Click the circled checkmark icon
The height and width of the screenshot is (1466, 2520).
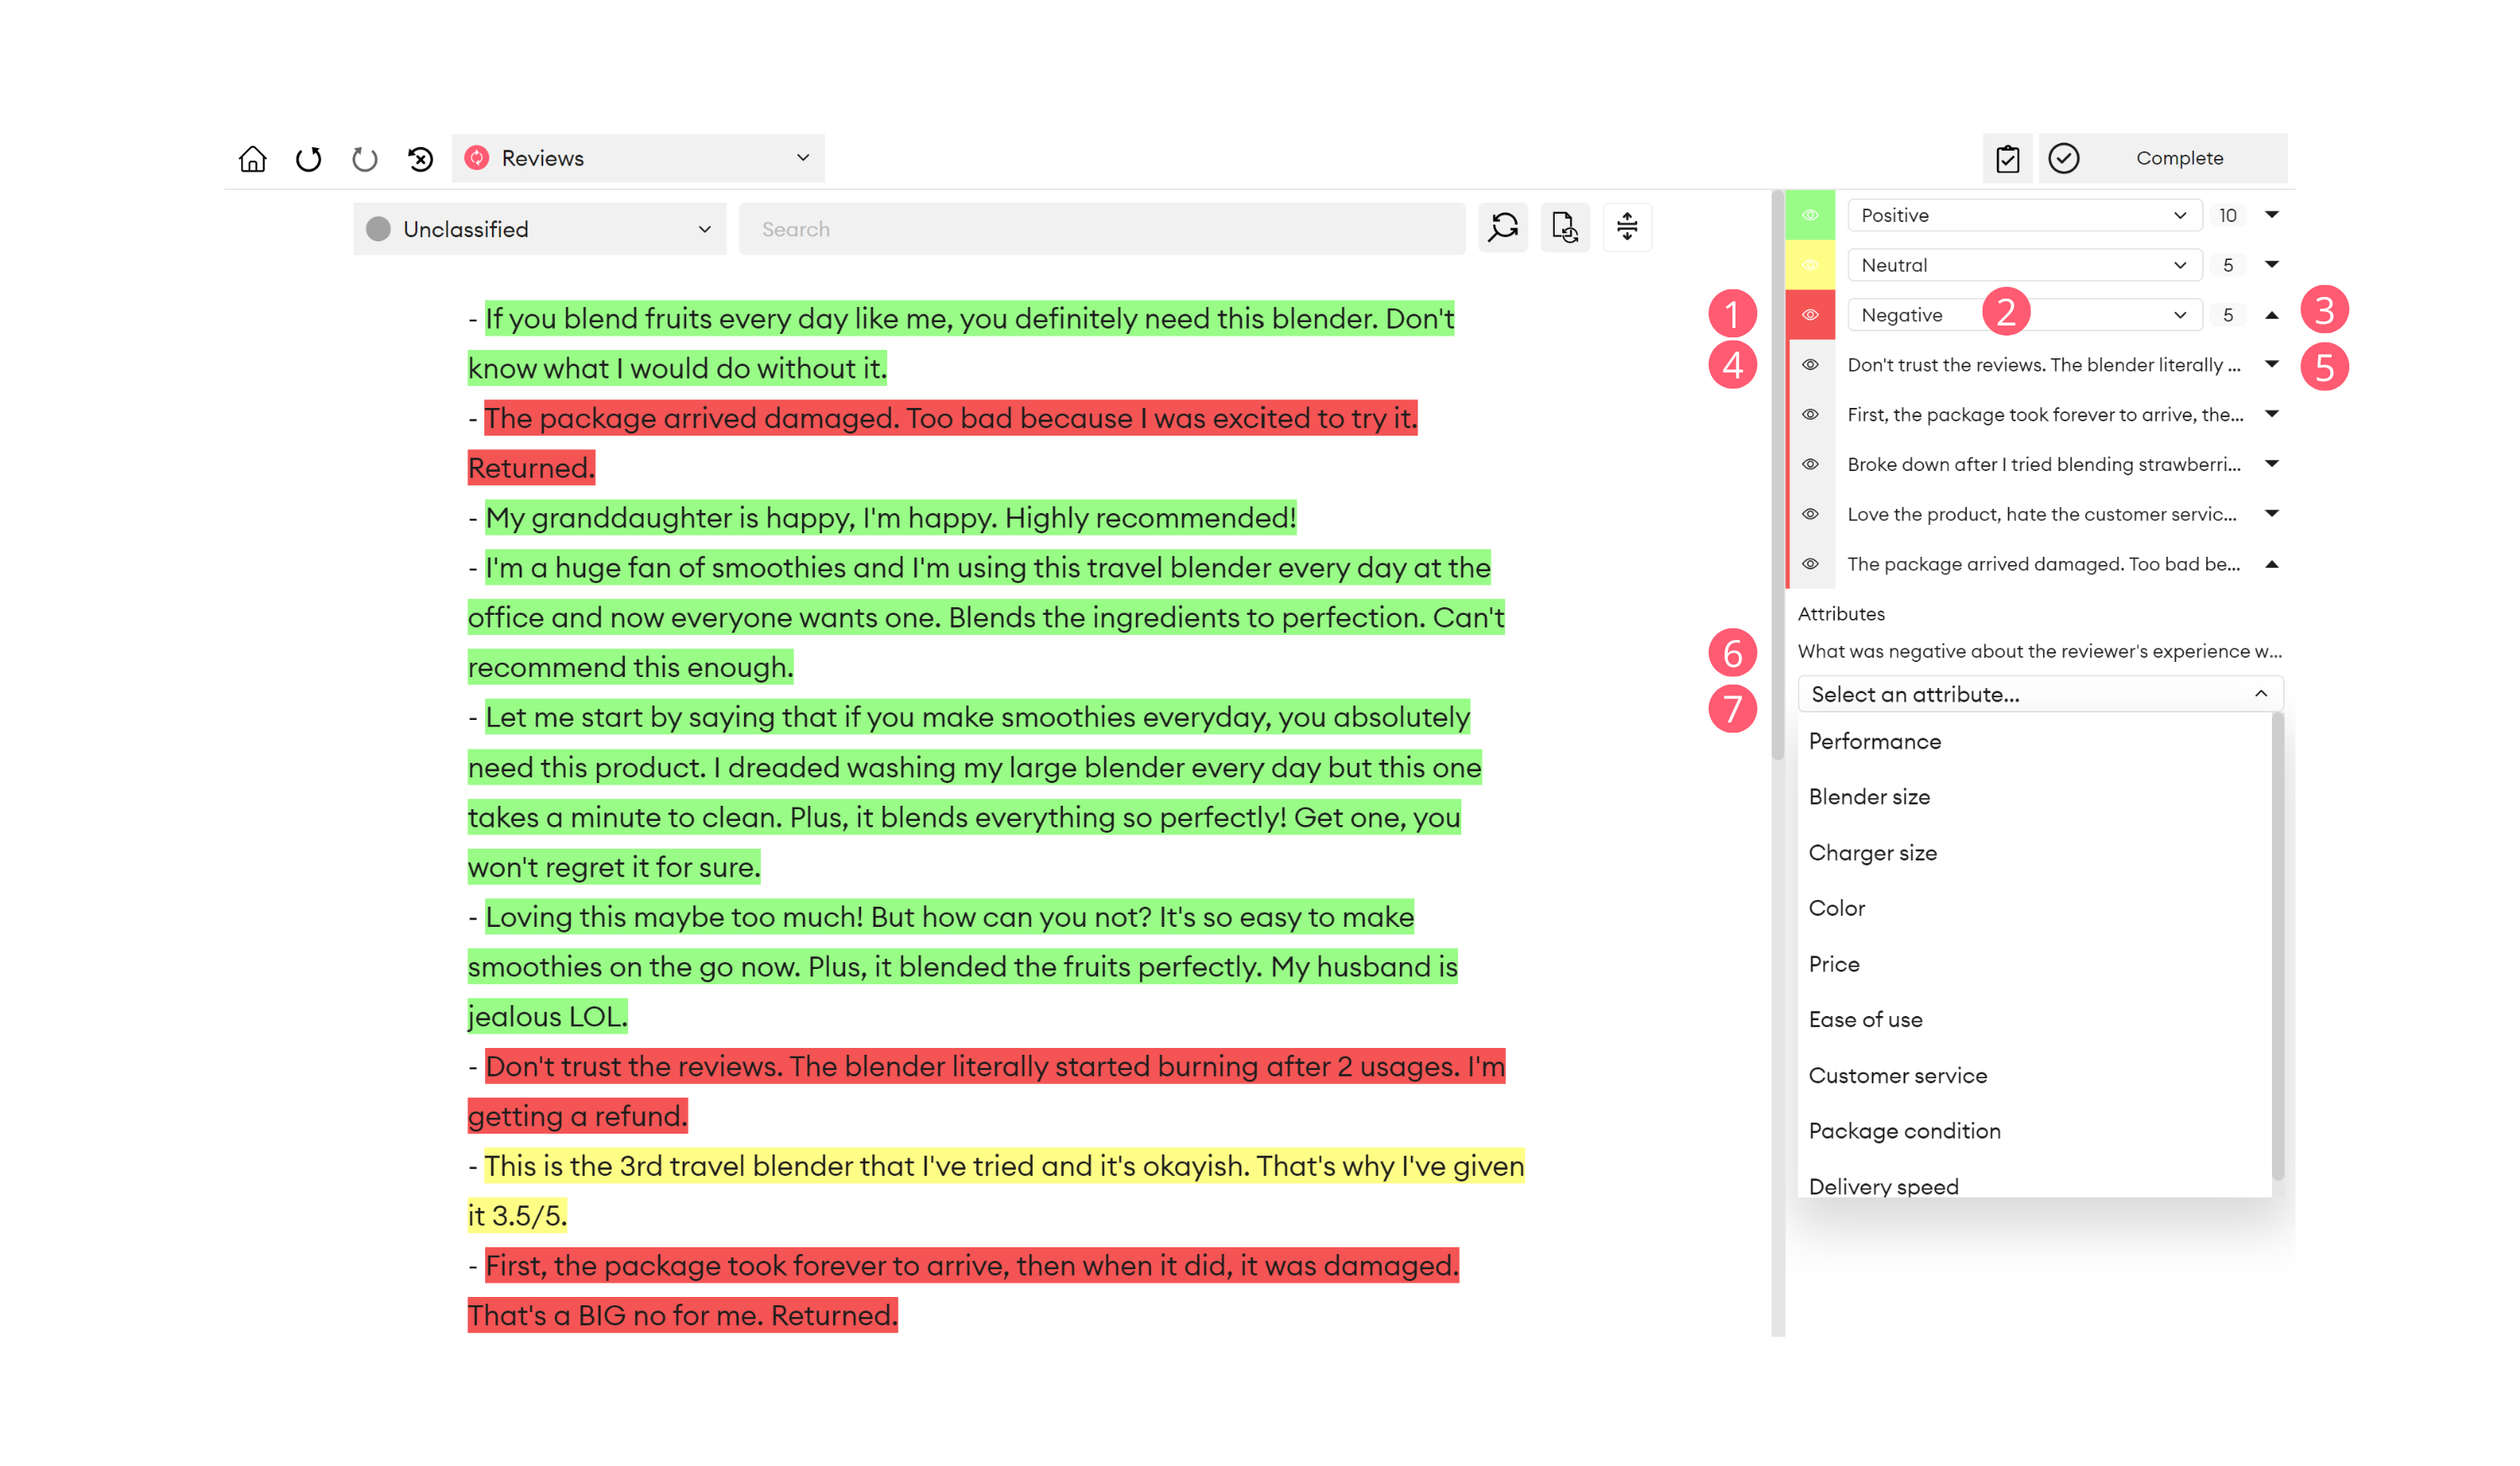click(x=2064, y=158)
